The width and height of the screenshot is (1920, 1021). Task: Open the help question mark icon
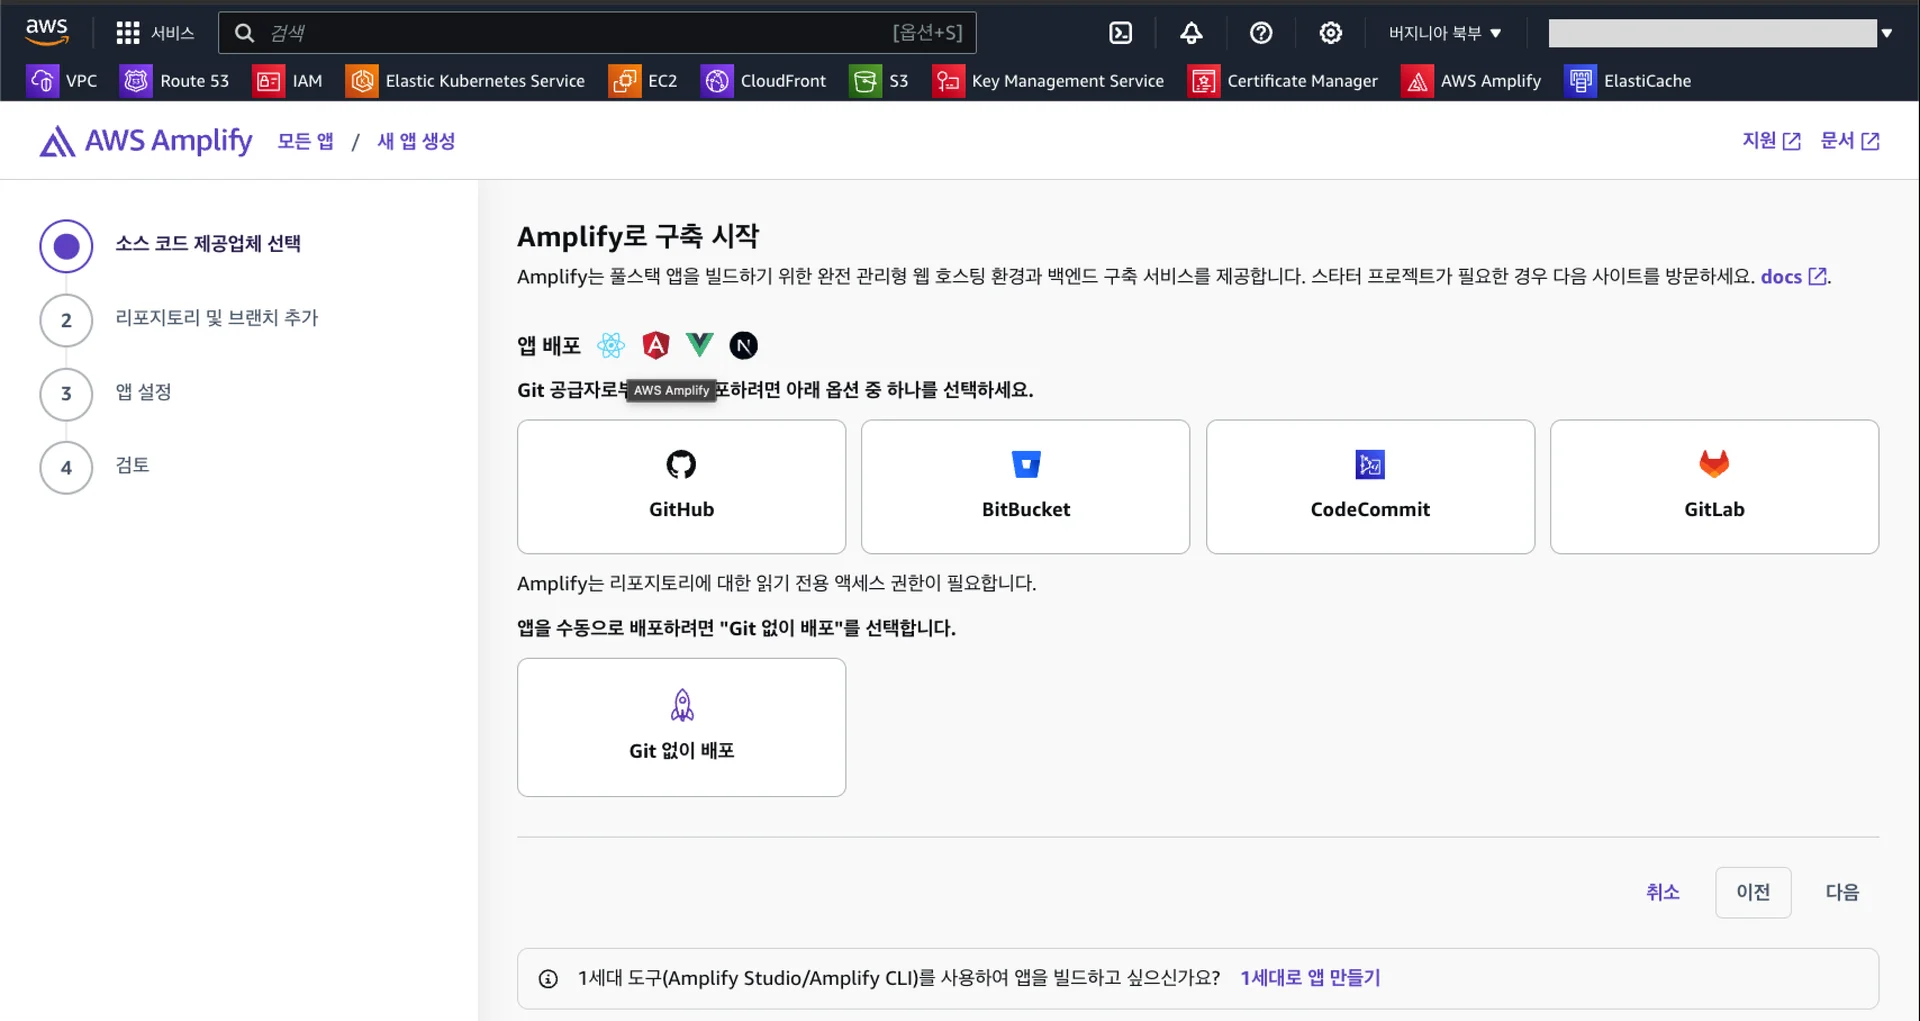(1260, 33)
